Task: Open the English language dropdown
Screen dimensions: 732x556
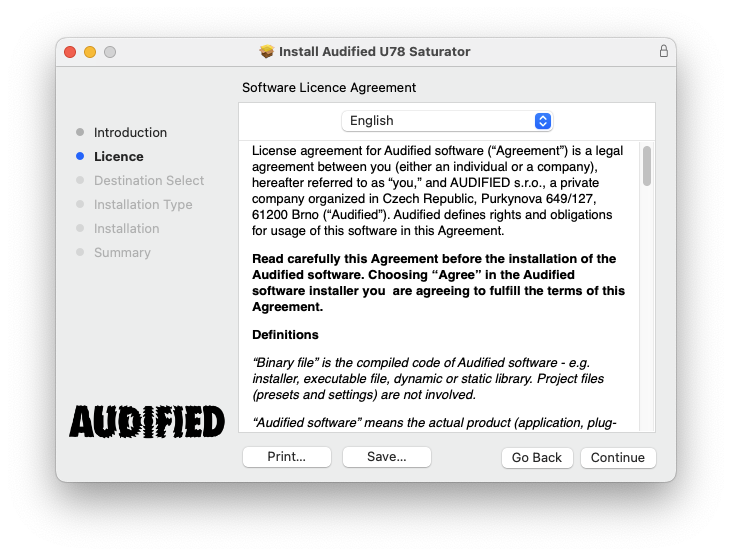Action: [x=446, y=121]
